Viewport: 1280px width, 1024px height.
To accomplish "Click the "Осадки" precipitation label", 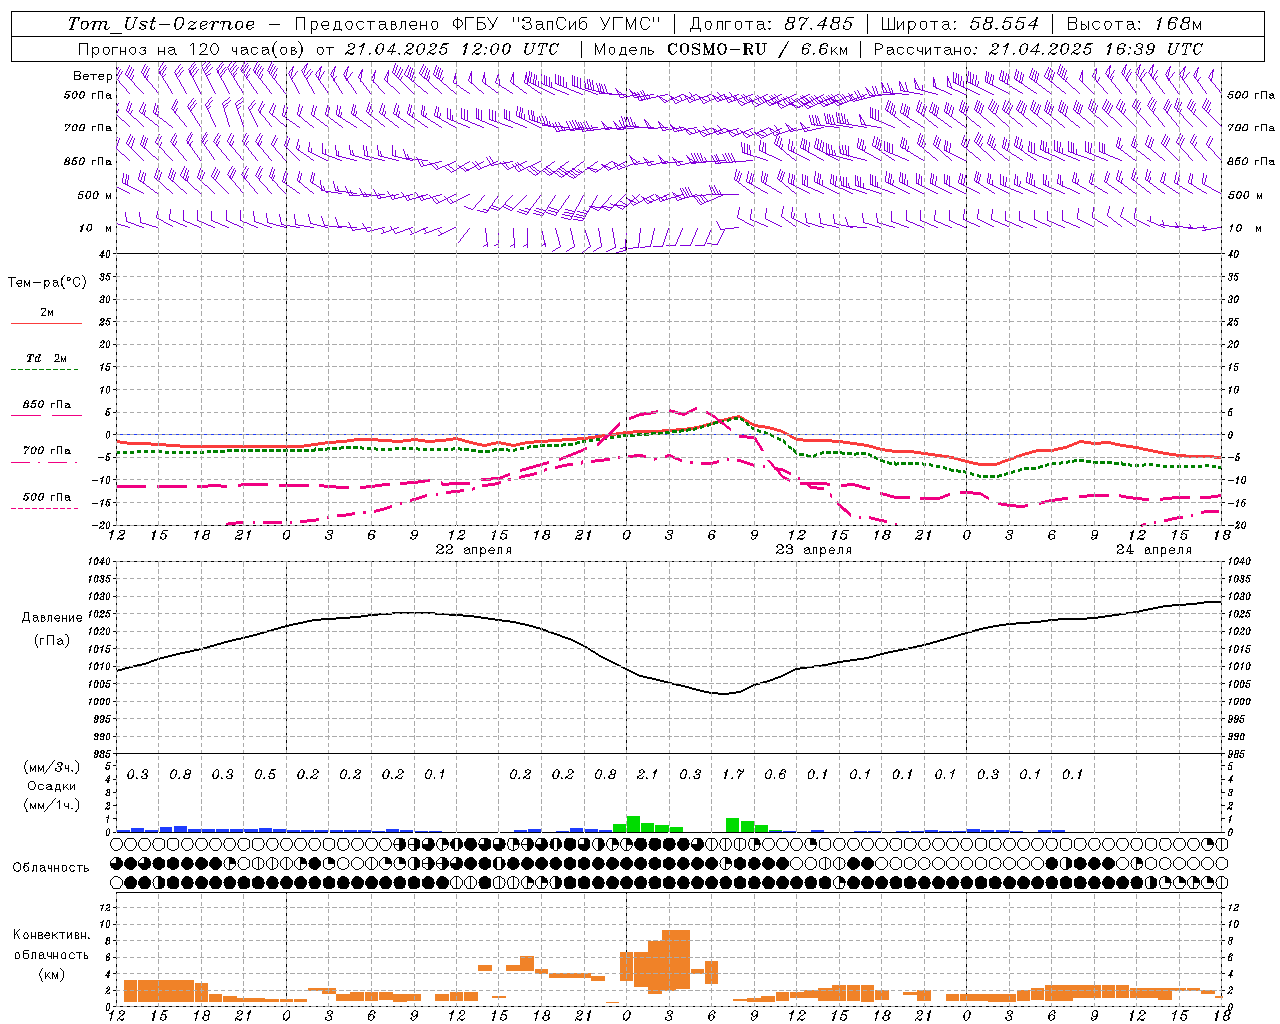I will [52, 786].
